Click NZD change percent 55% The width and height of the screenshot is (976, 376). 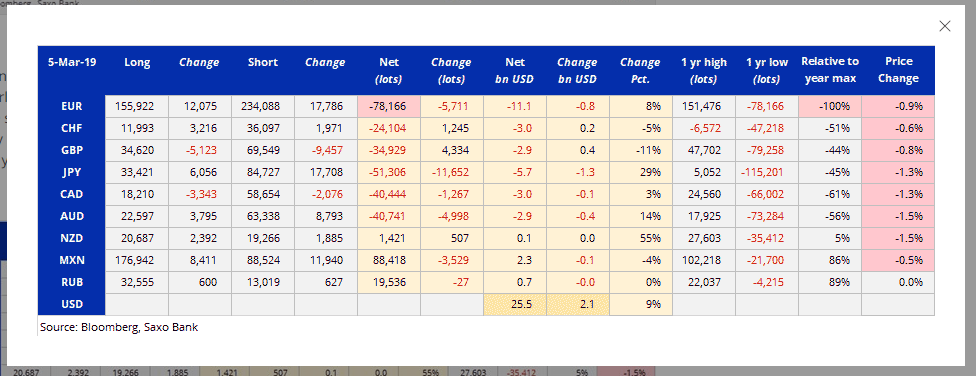(640, 238)
